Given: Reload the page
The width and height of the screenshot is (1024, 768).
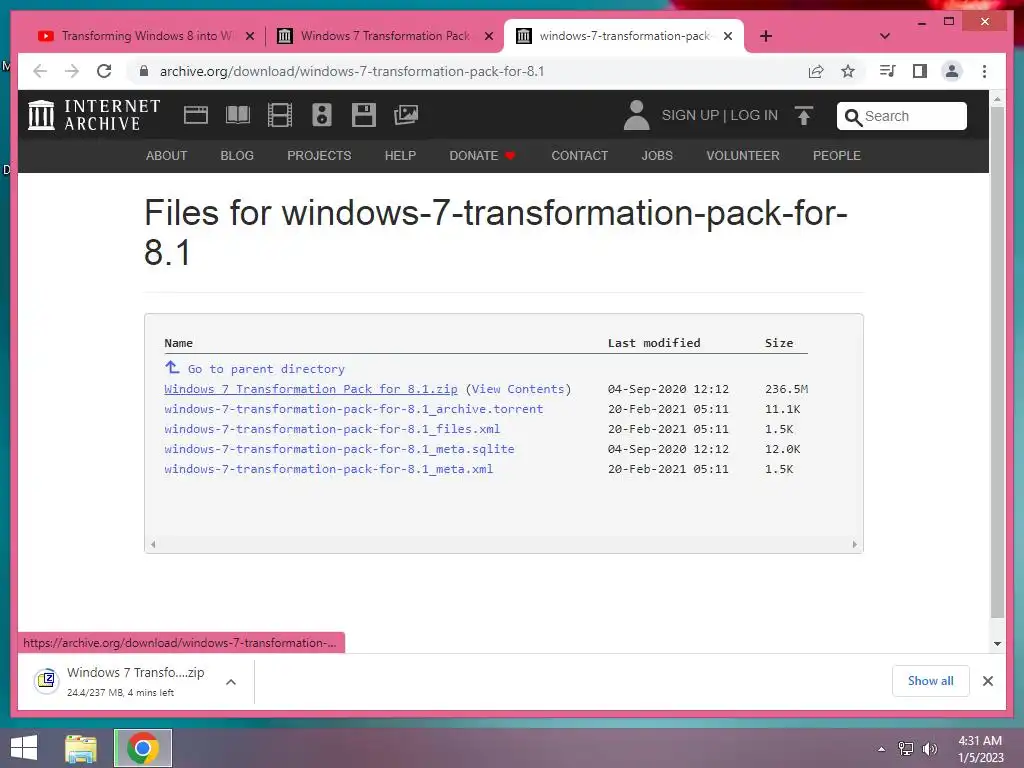Looking at the screenshot, I should tap(104, 71).
